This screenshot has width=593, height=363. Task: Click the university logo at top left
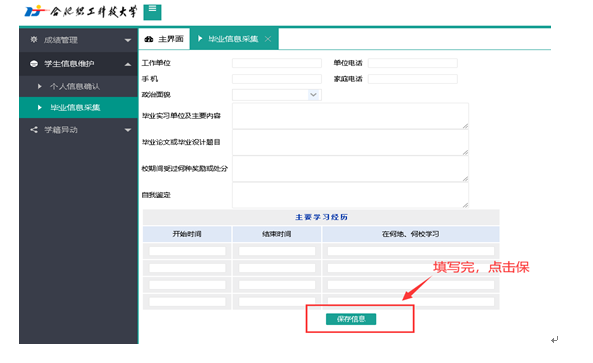coord(81,11)
